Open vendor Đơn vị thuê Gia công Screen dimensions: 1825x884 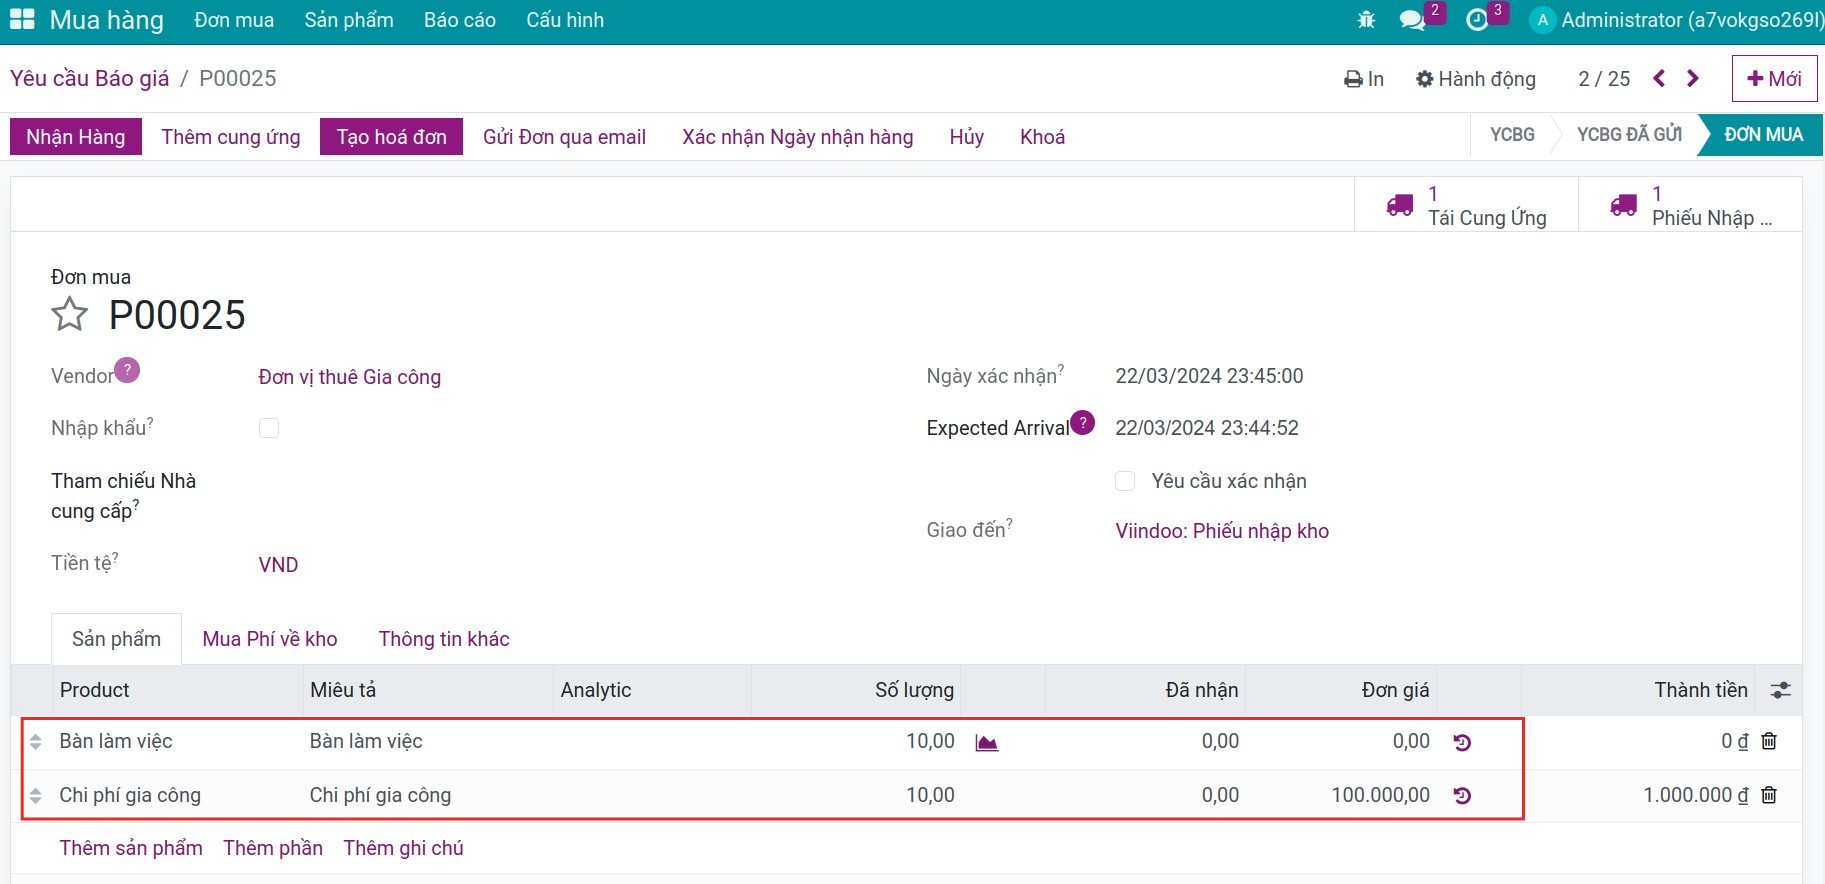(350, 377)
